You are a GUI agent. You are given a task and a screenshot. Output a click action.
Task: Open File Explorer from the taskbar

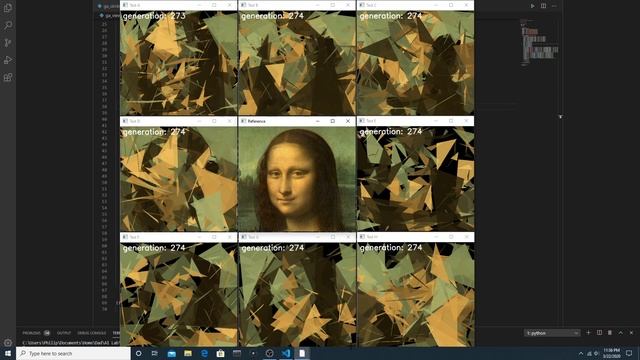[188, 353]
